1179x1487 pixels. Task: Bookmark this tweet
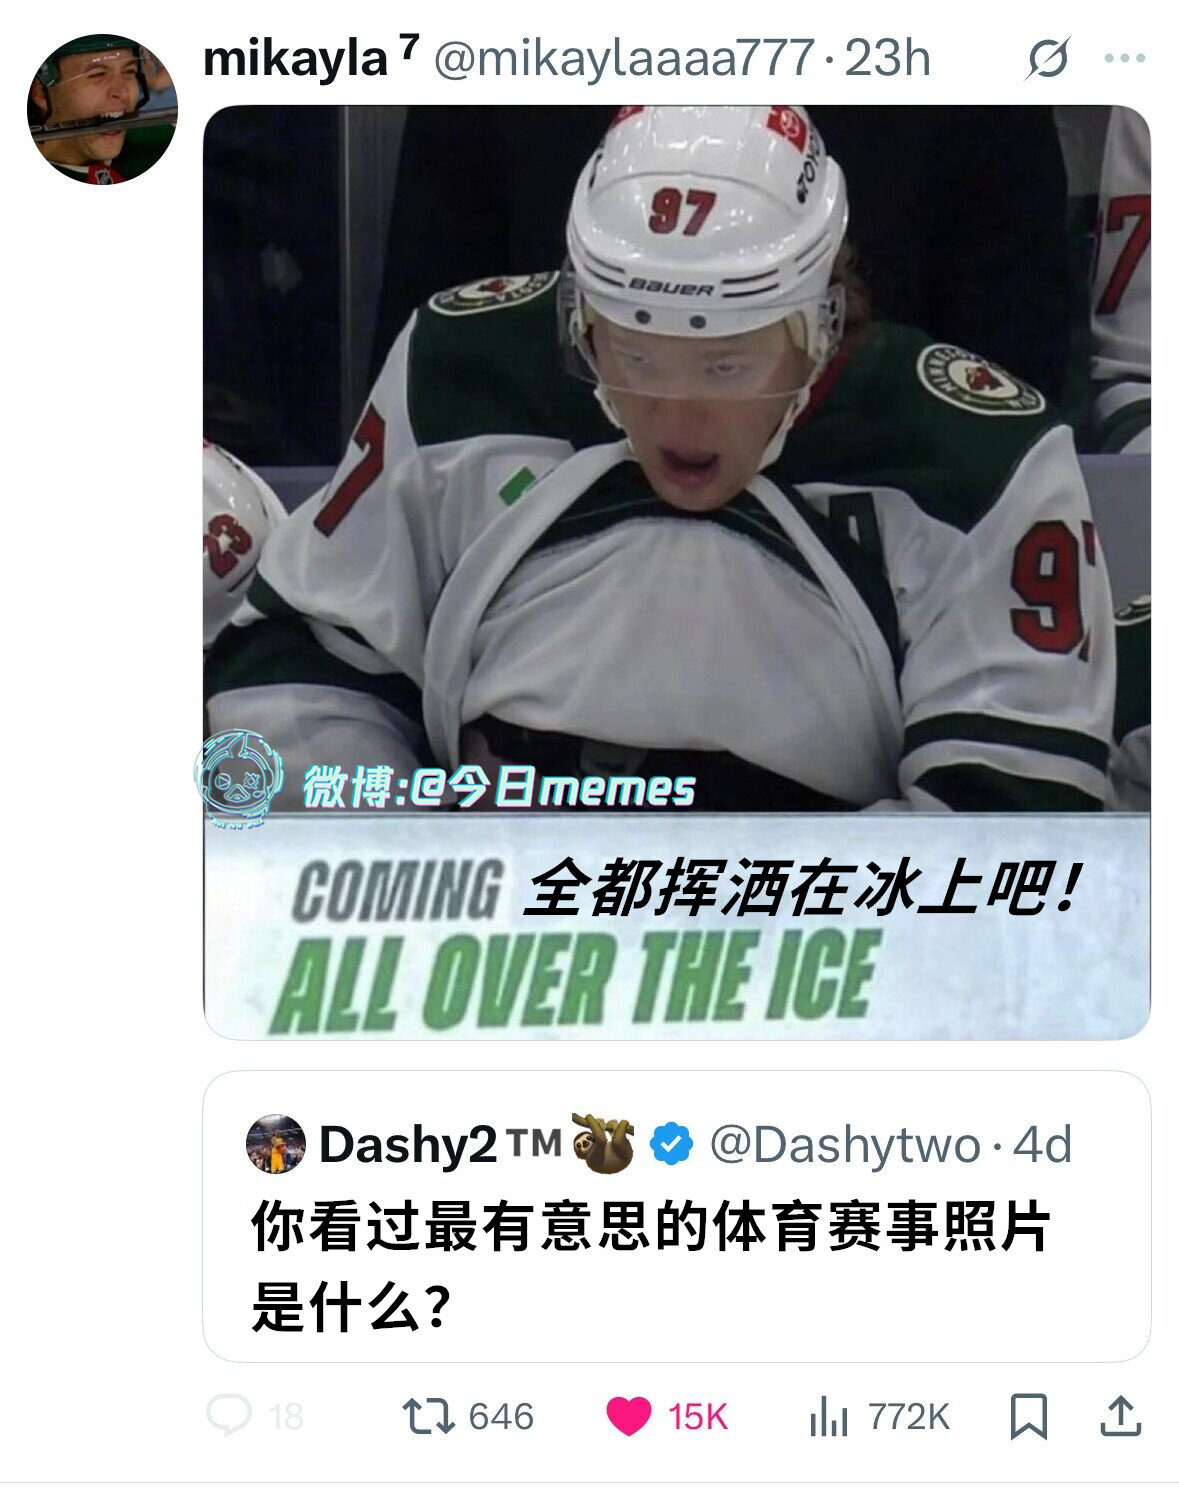tap(1029, 1417)
